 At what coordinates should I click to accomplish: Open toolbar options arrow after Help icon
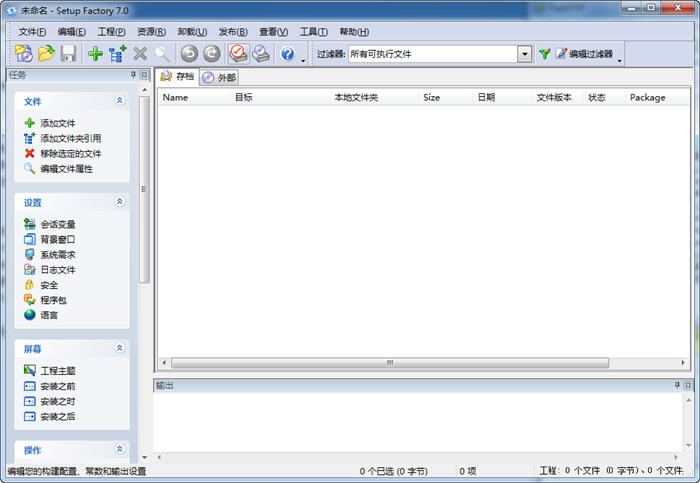click(x=303, y=60)
